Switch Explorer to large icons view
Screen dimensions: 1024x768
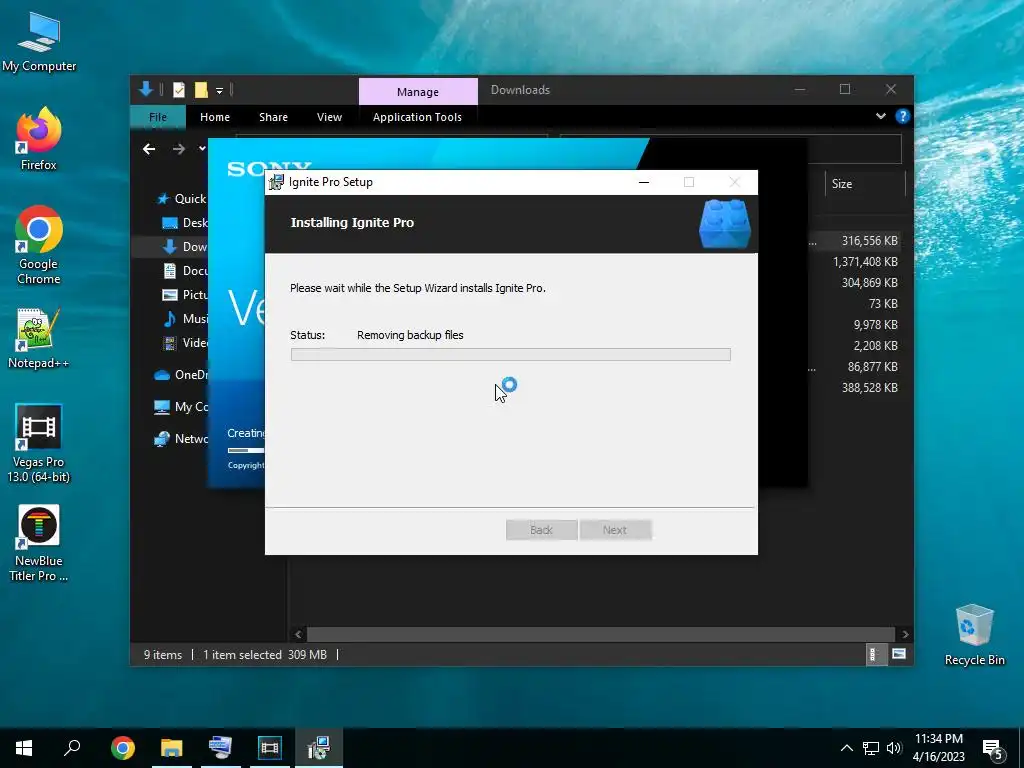pos(899,654)
